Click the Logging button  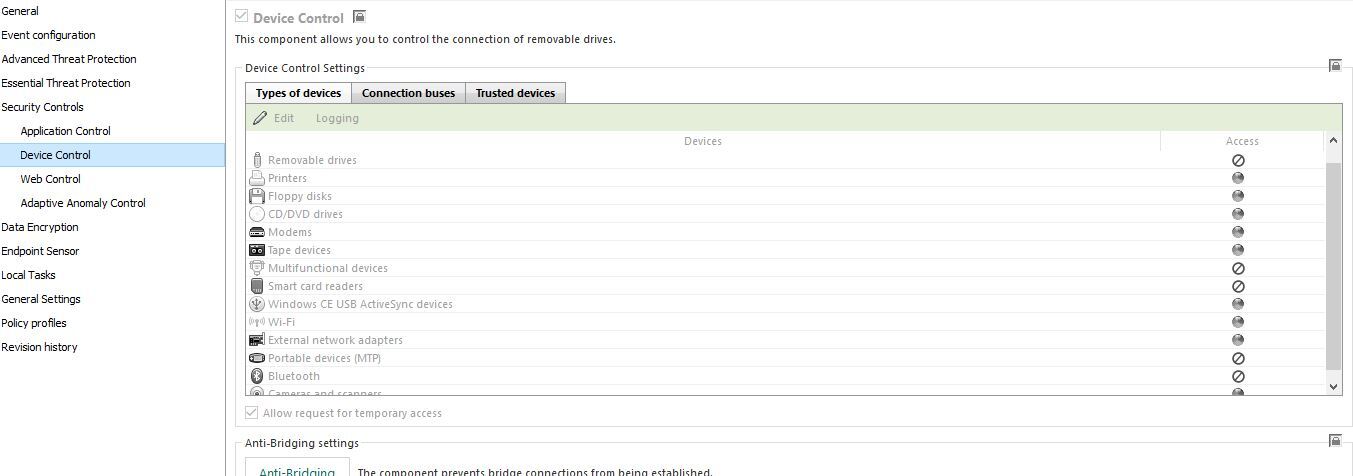click(x=337, y=118)
